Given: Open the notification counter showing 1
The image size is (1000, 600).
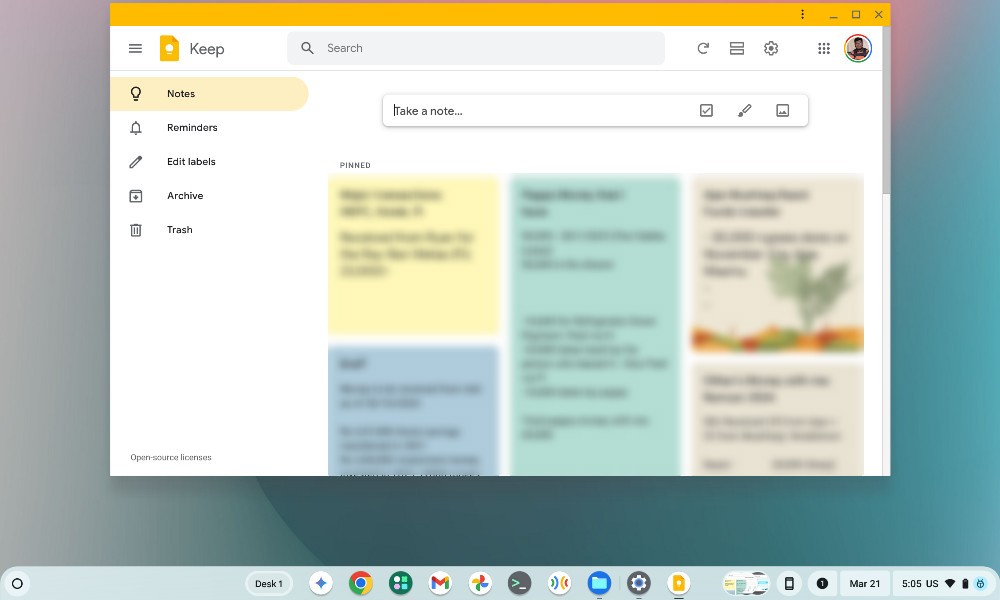Looking at the screenshot, I should click(822, 583).
